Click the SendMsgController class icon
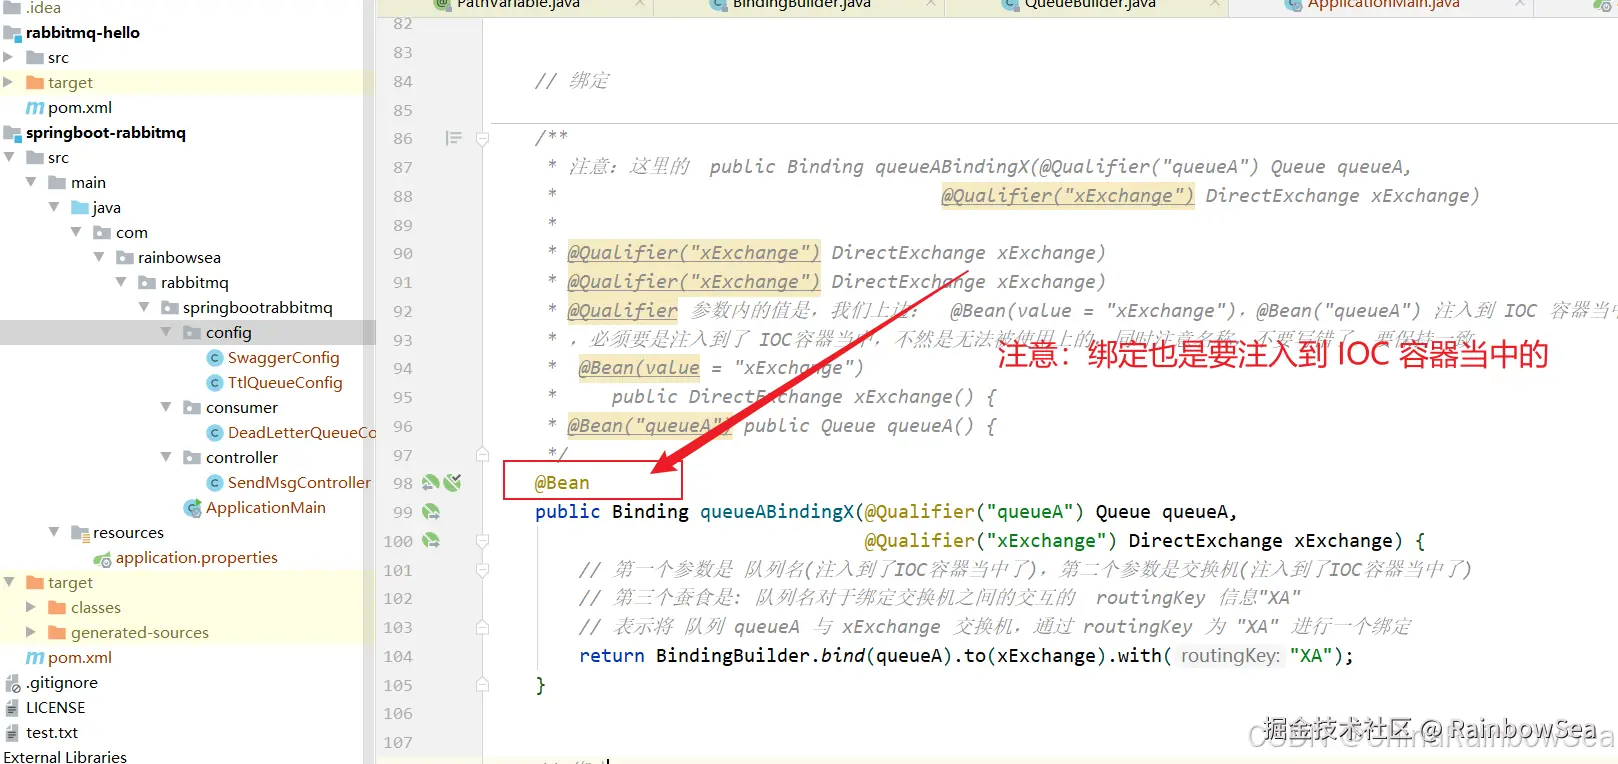 [x=214, y=483]
